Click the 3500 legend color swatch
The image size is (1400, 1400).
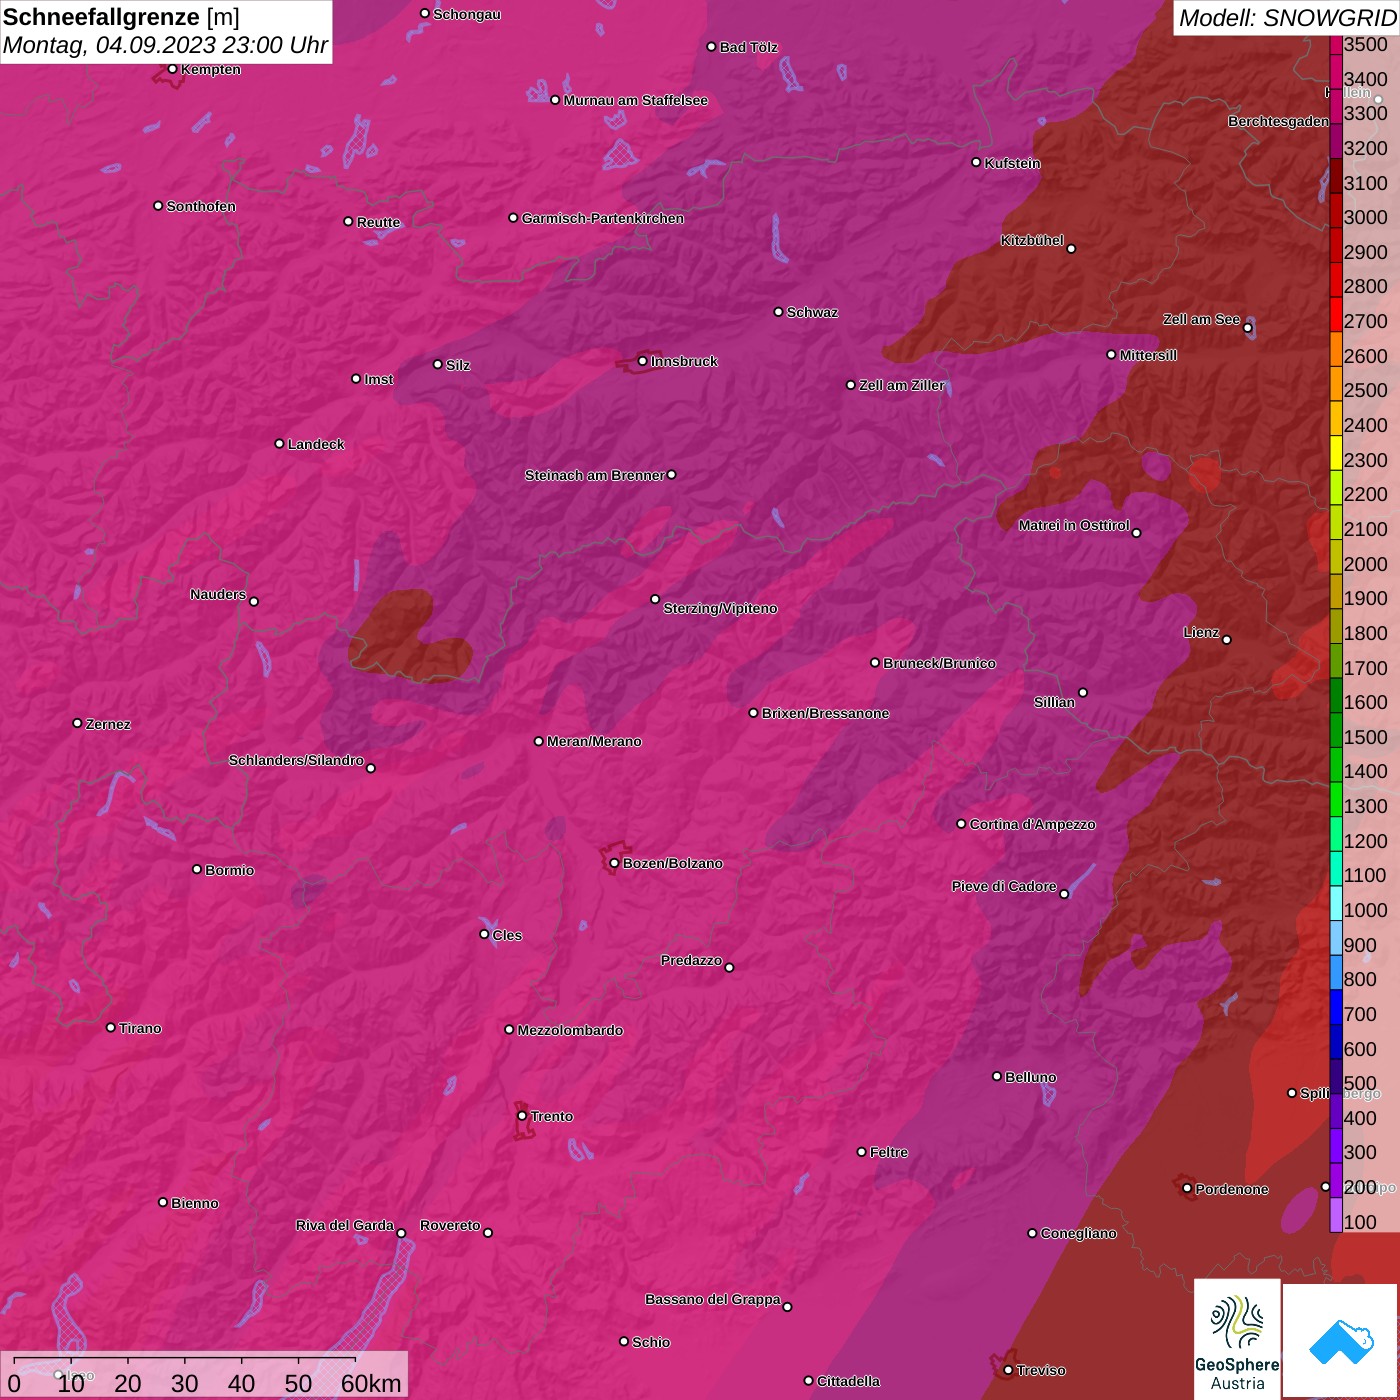pos(1336,45)
